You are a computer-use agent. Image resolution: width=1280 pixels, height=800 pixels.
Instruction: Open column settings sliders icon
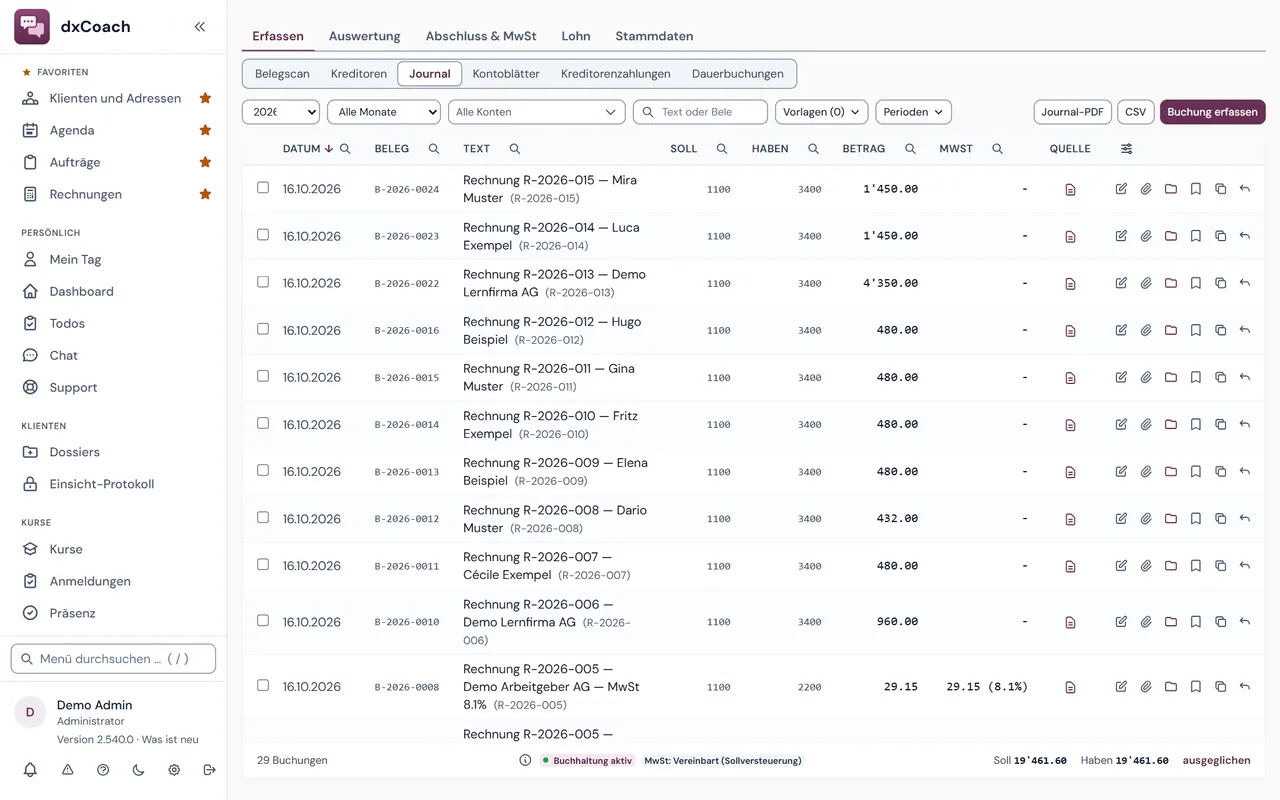coord(1127,149)
